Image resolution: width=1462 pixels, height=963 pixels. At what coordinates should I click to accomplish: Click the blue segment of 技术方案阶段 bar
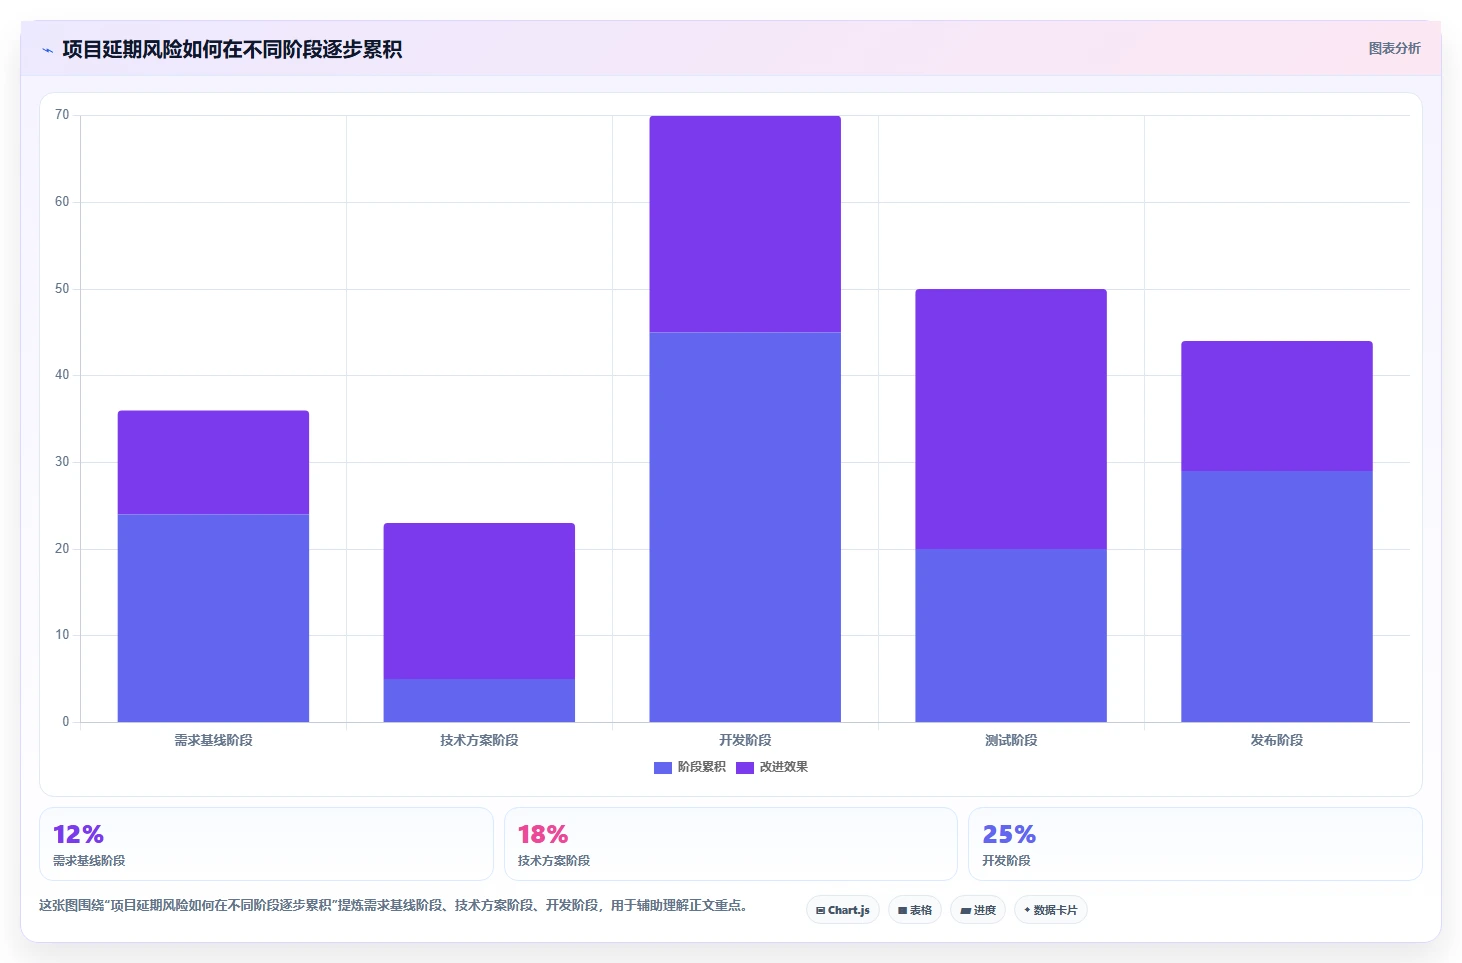click(x=479, y=700)
